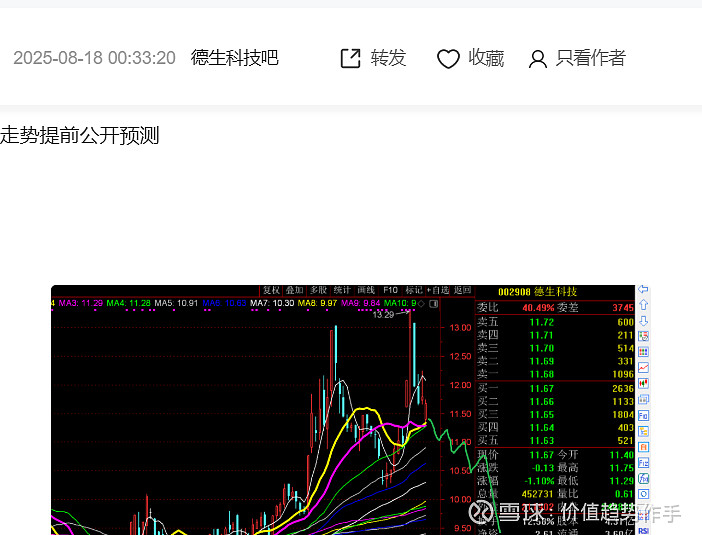Screen dimensions: 702x535
Task: Click 只看作者 to filter by author
Action: point(591,58)
